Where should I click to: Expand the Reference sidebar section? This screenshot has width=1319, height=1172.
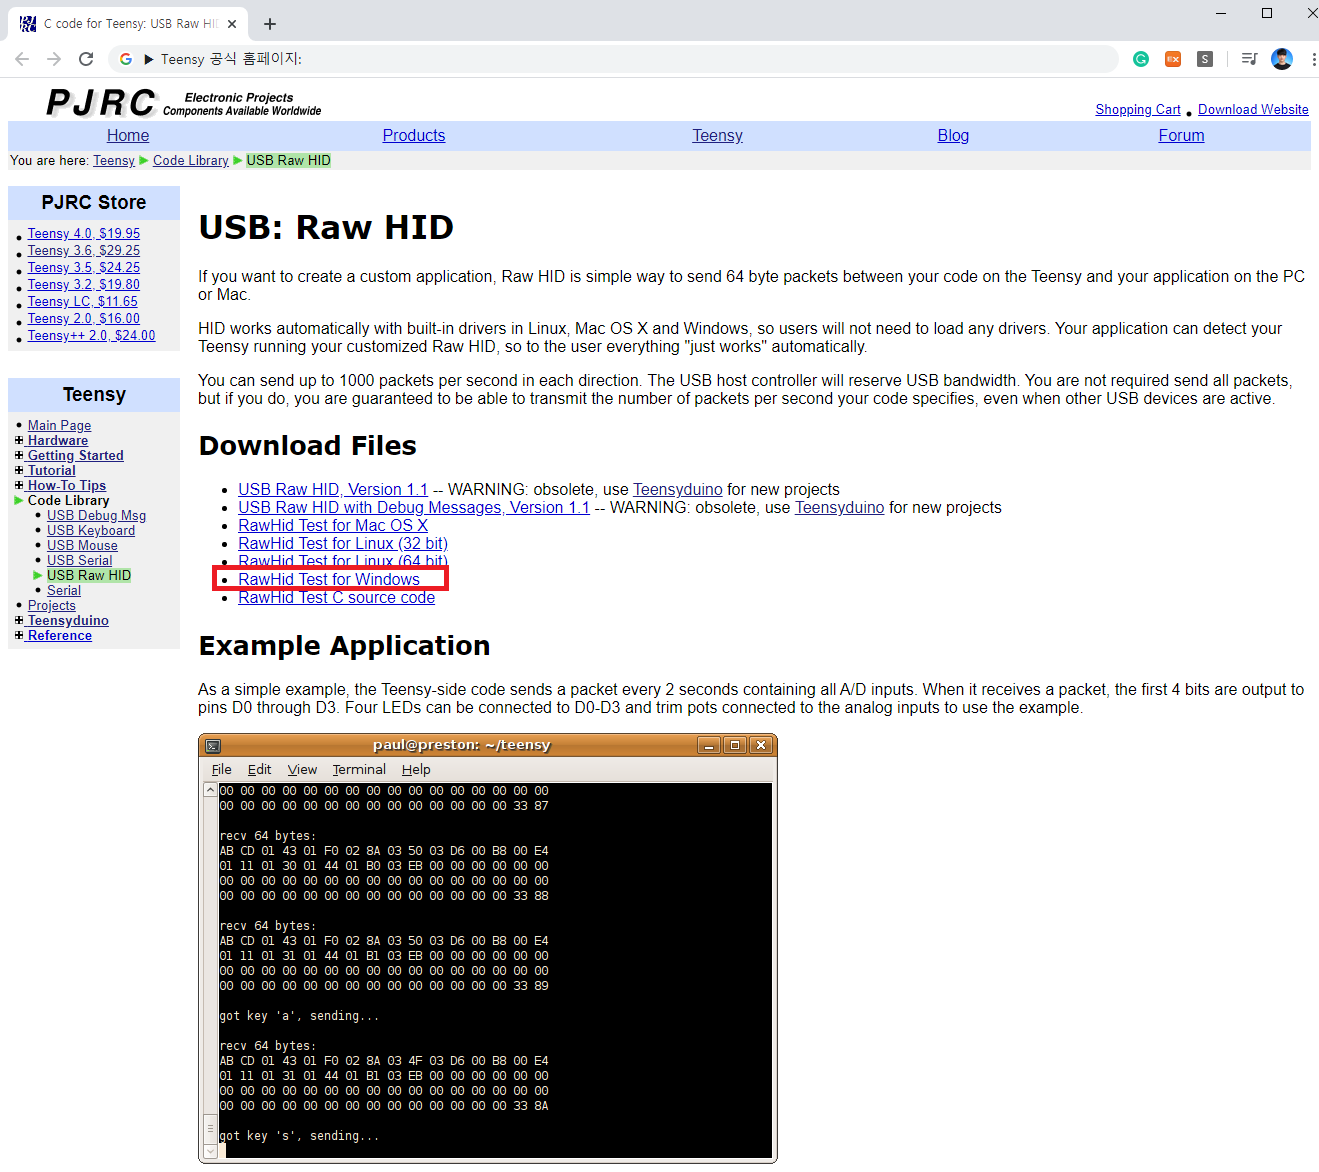point(19,635)
